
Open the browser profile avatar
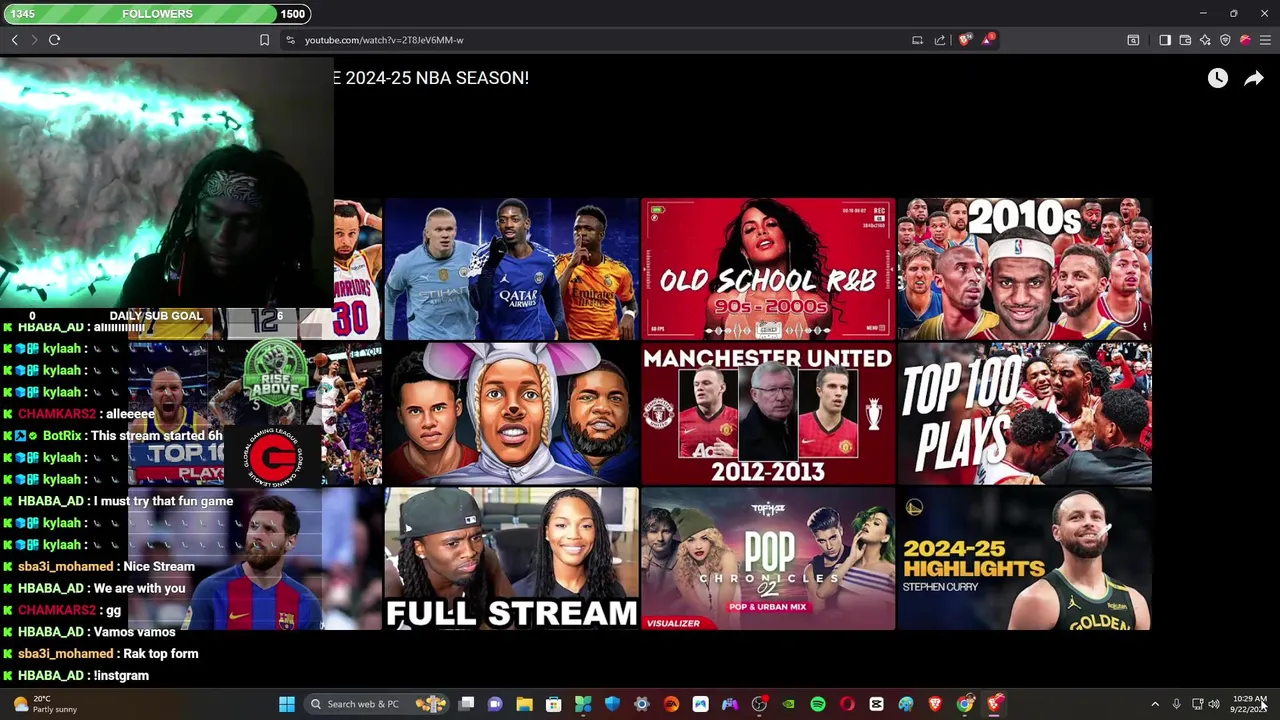coord(1245,40)
